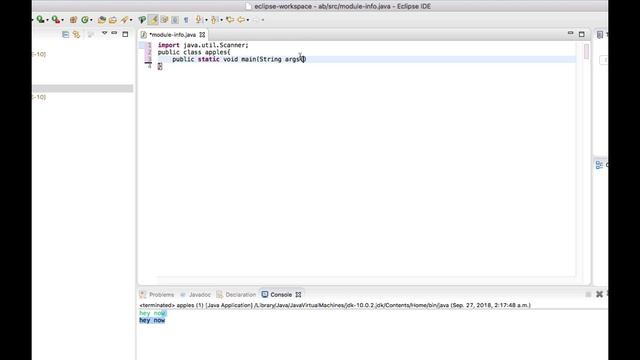Click the Next Annotation icon
Screen dimensions: 640x360
(x=199, y=20)
